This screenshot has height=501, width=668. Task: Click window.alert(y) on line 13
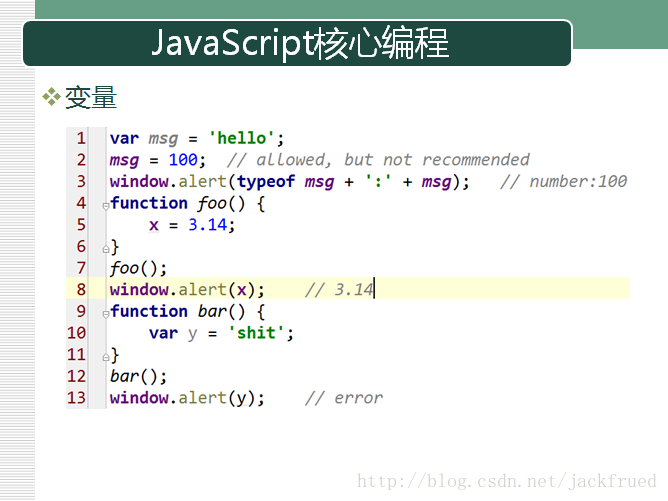coord(187,398)
